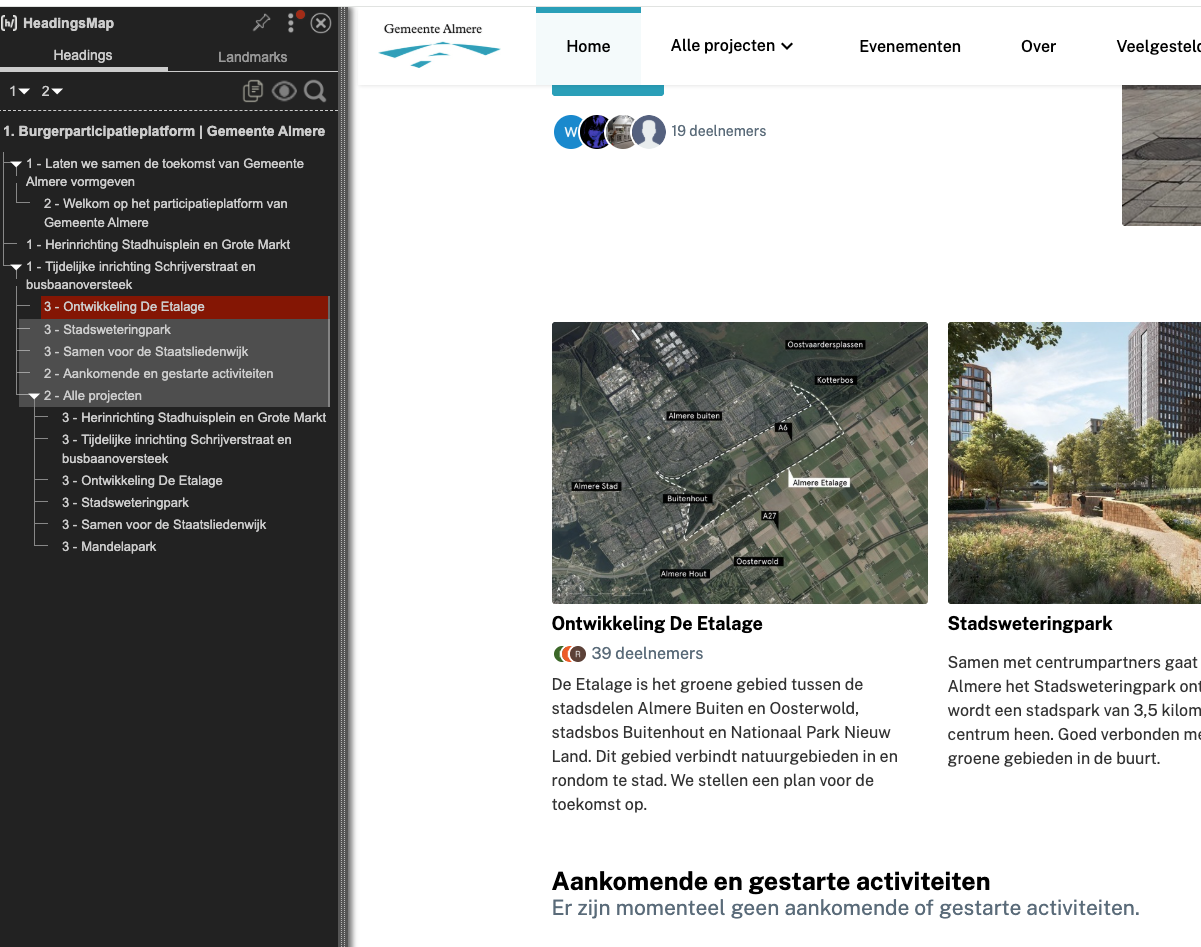Click the paving stones thumbnail at top right

pos(1161,155)
